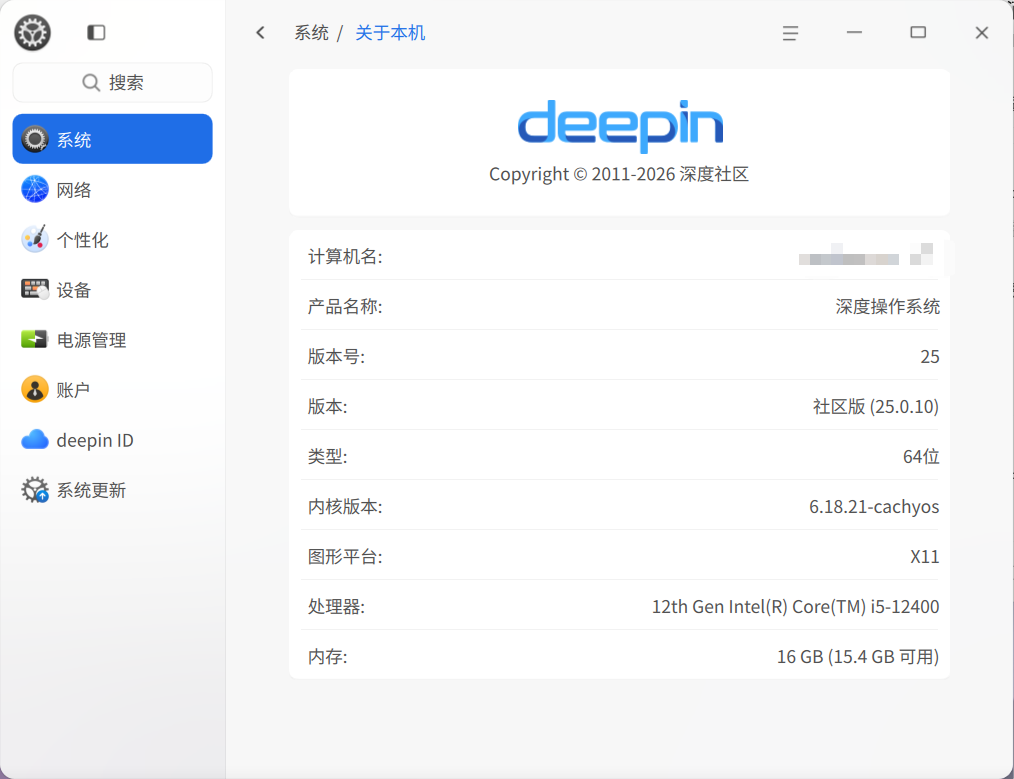Image resolution: width=1014 pixels, height=779 pixels.
Task: Open deepin ID cloud icon
Action: 35,439
